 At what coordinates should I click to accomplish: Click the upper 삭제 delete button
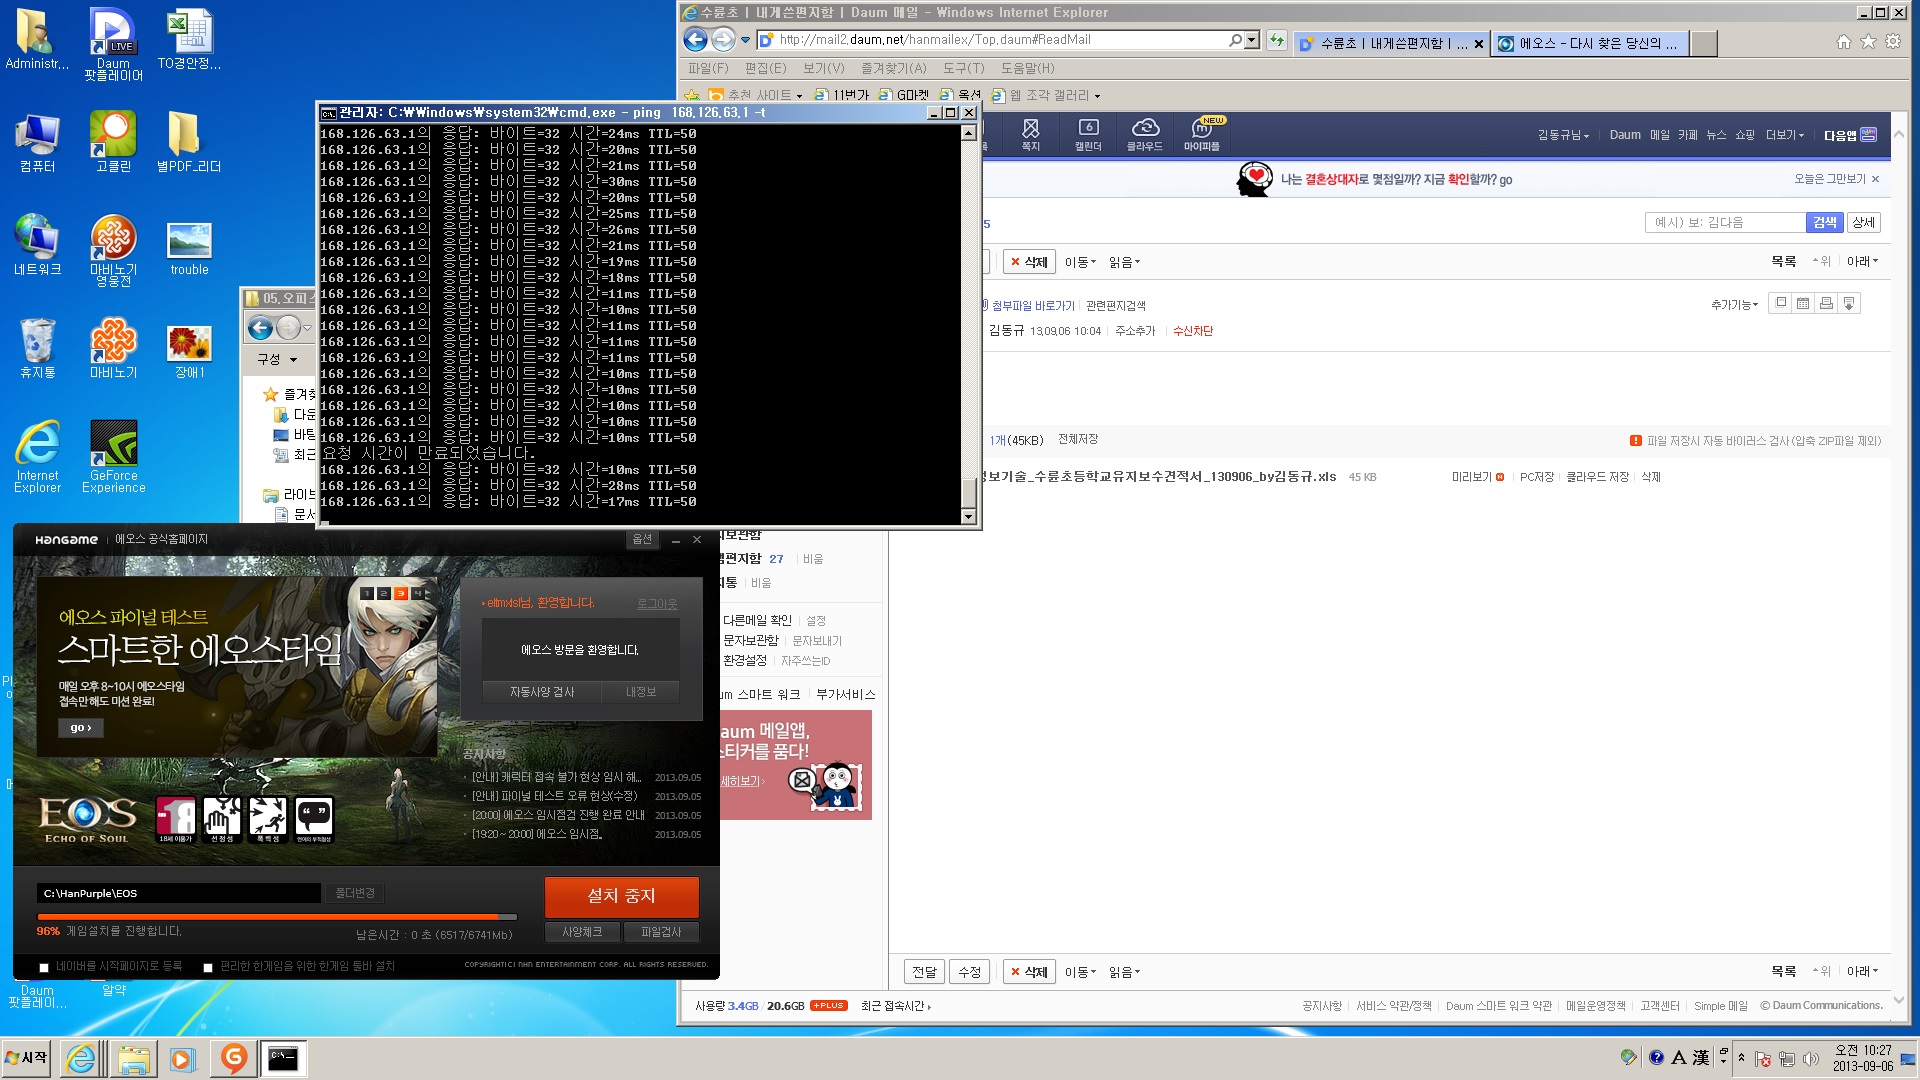pyautogui.click(x=1029, y=262)
